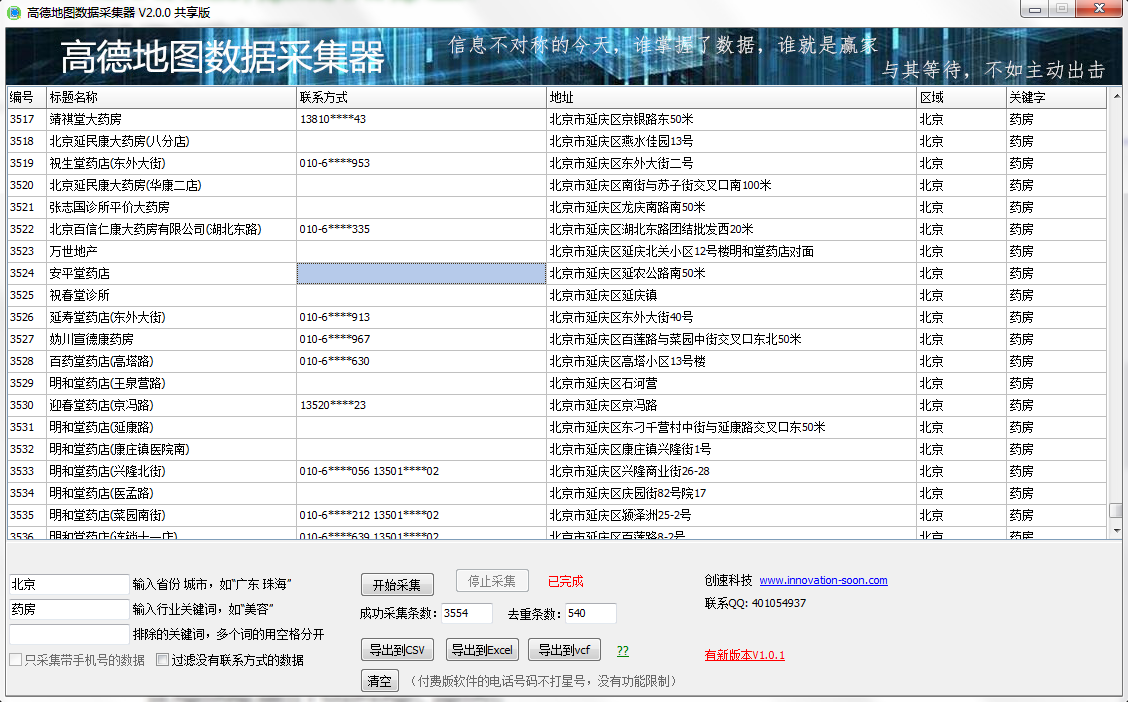Select row 北京百信仁康大药房有限公司(湖北东路)
The height and width of the screenshot is (702, 1128).
coord(557,229)
